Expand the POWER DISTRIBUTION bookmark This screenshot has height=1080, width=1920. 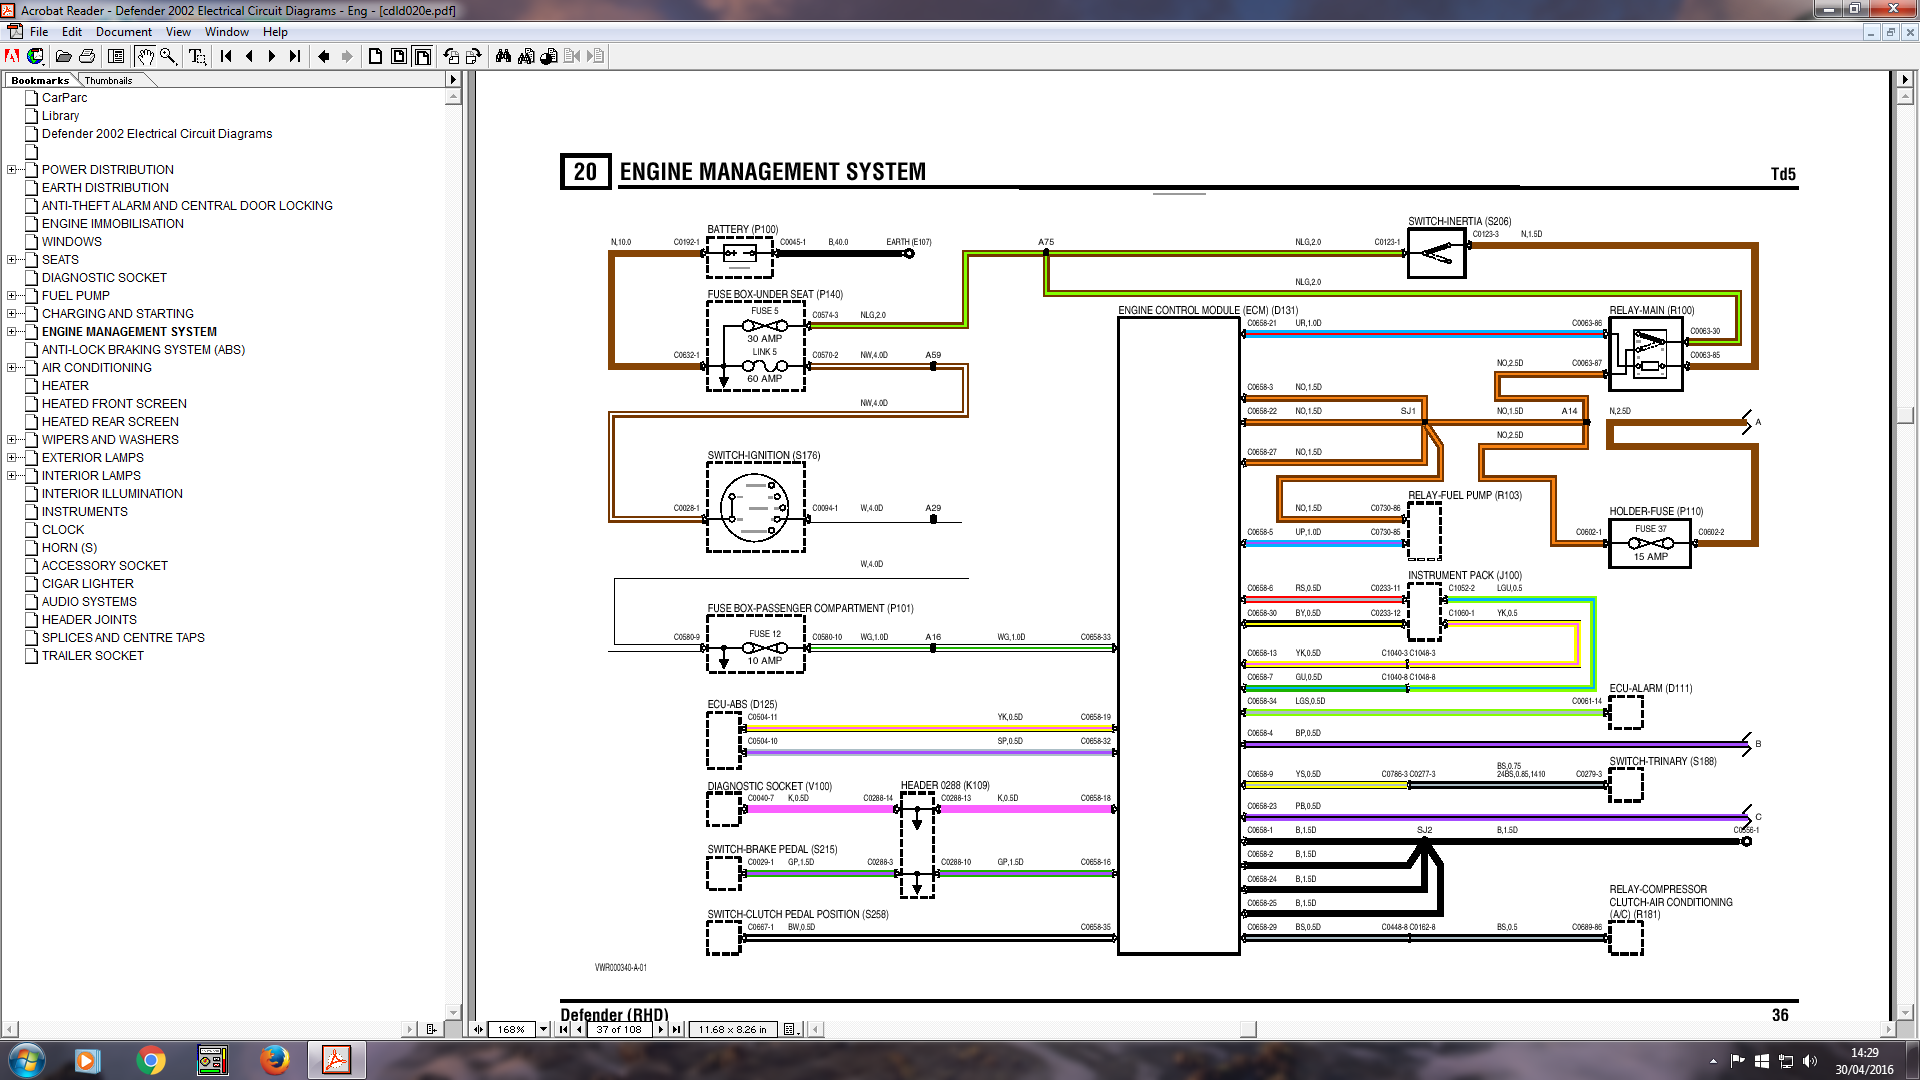[x=11, y=170]
